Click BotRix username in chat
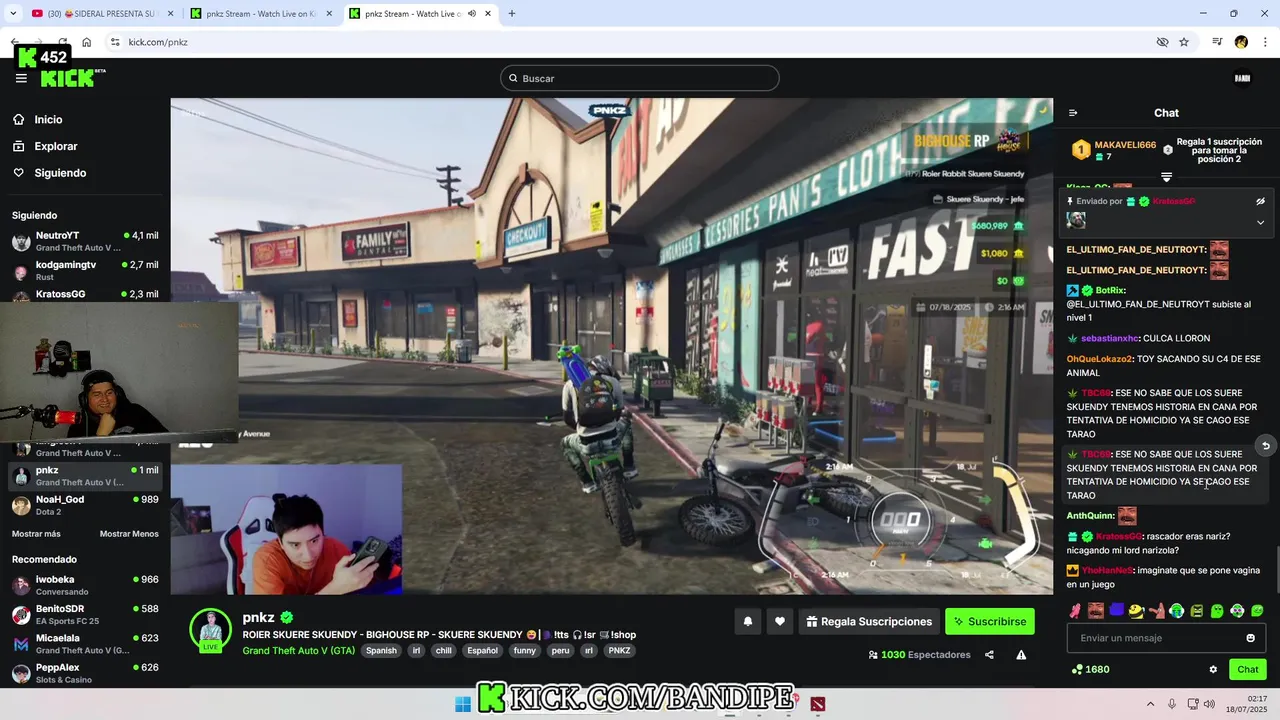The height and width of the screenshot is (720, 1280). (1110, 290)
